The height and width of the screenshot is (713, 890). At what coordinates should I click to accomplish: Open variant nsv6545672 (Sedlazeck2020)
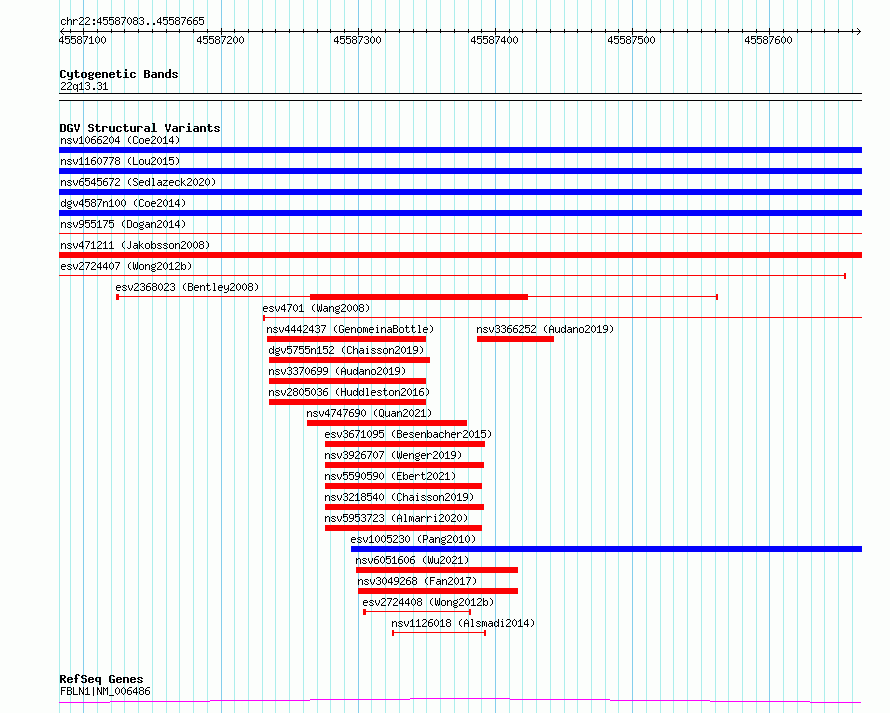[x=138, y=182]
